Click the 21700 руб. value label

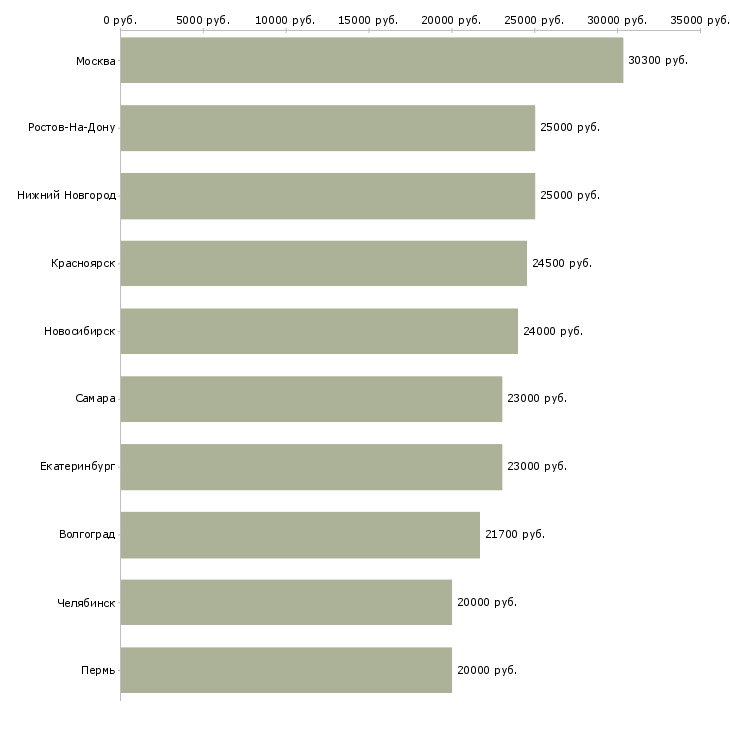point(514,535)
